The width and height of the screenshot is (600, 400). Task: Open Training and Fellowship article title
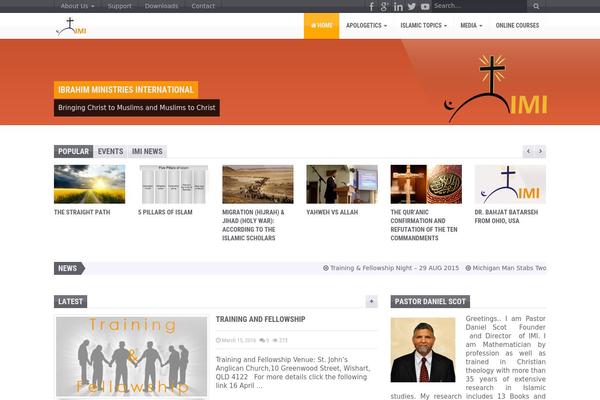[261, 319]
